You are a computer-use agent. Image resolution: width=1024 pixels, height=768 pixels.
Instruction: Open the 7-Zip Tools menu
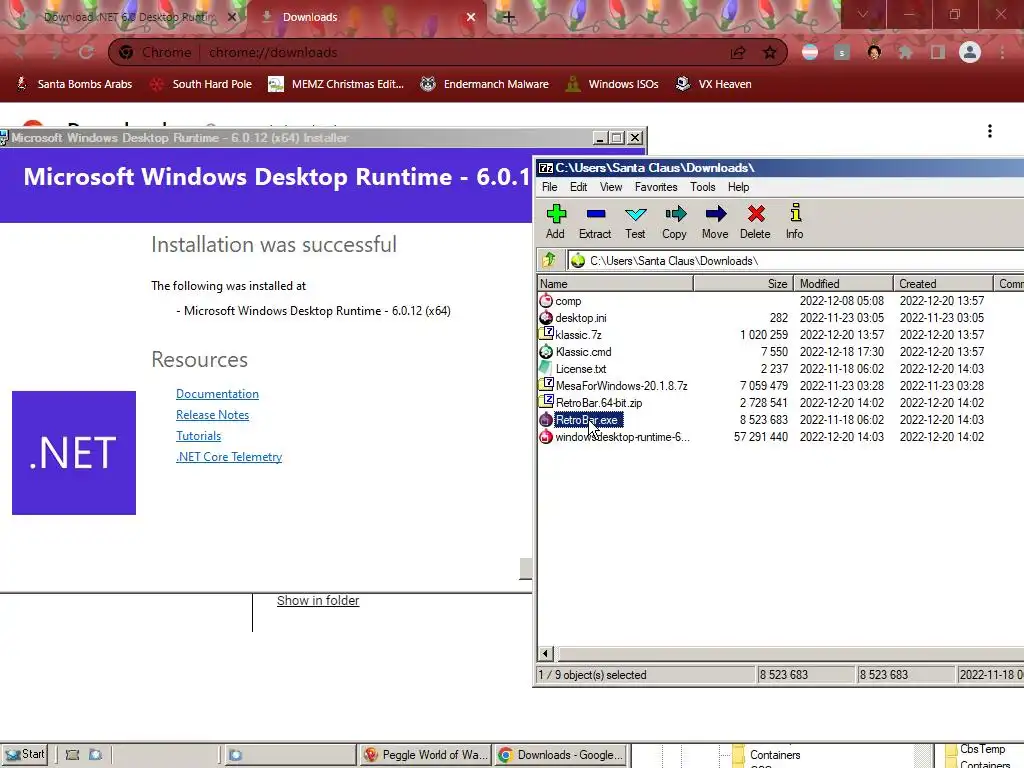(x=703, y=187)
